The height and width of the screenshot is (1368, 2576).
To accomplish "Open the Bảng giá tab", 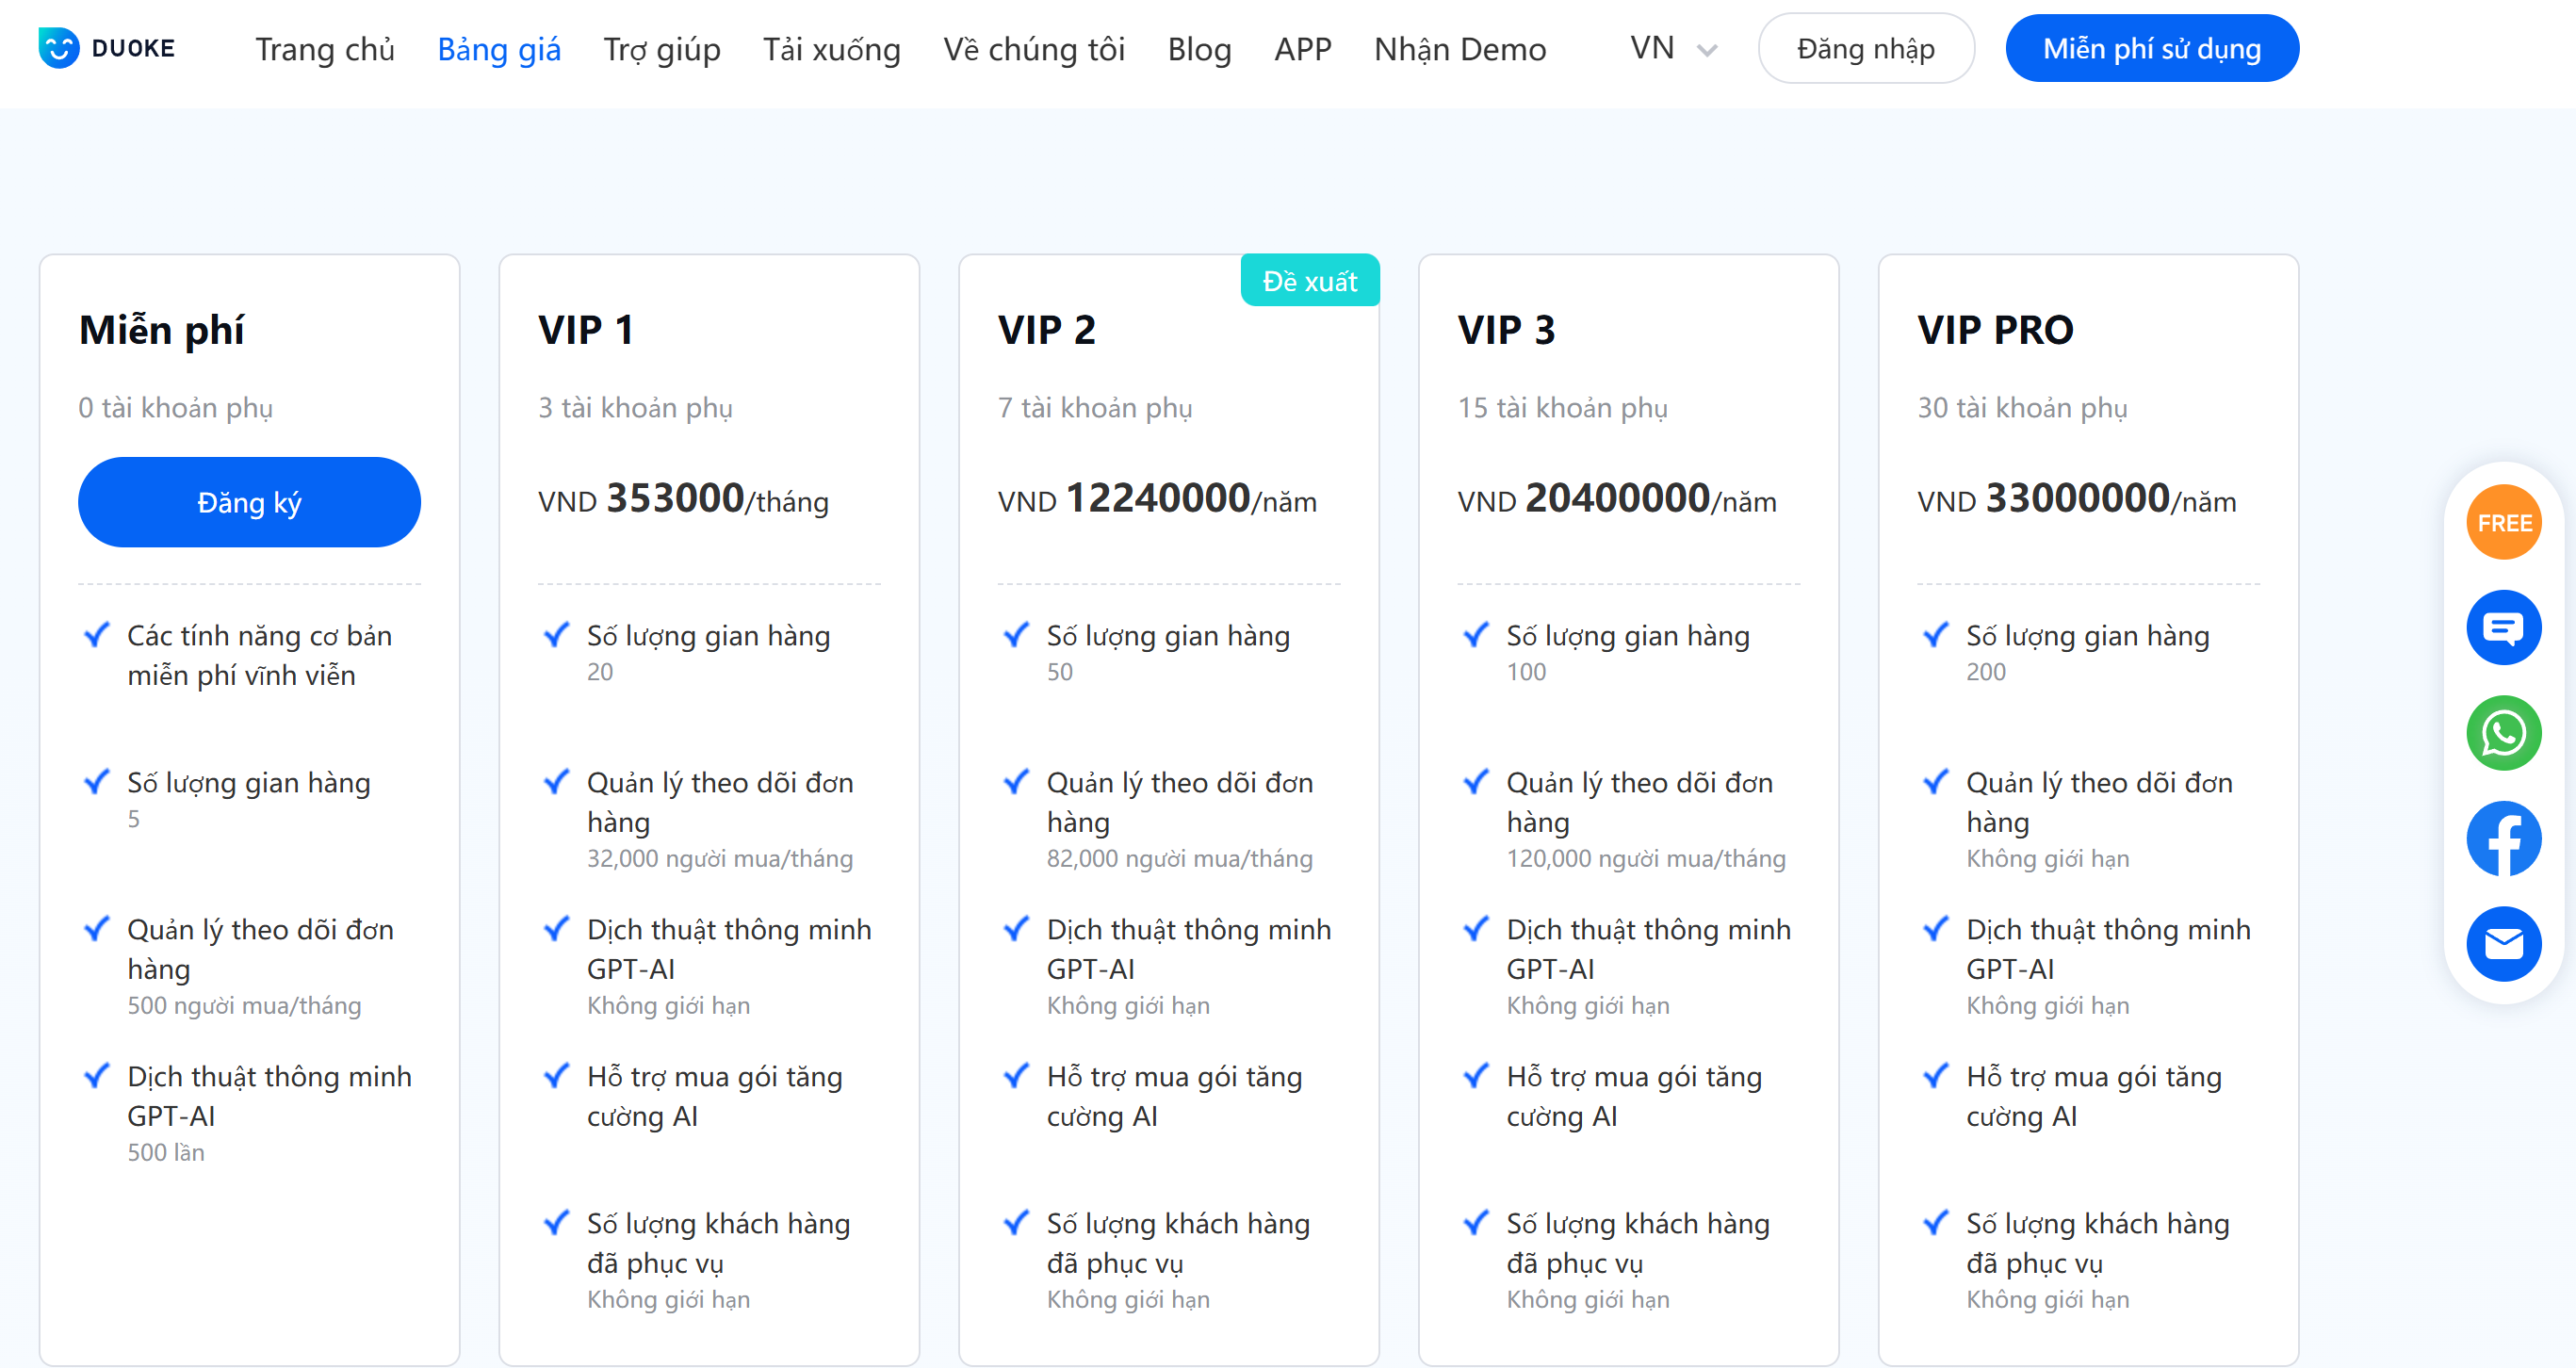I will pos(499,48).
